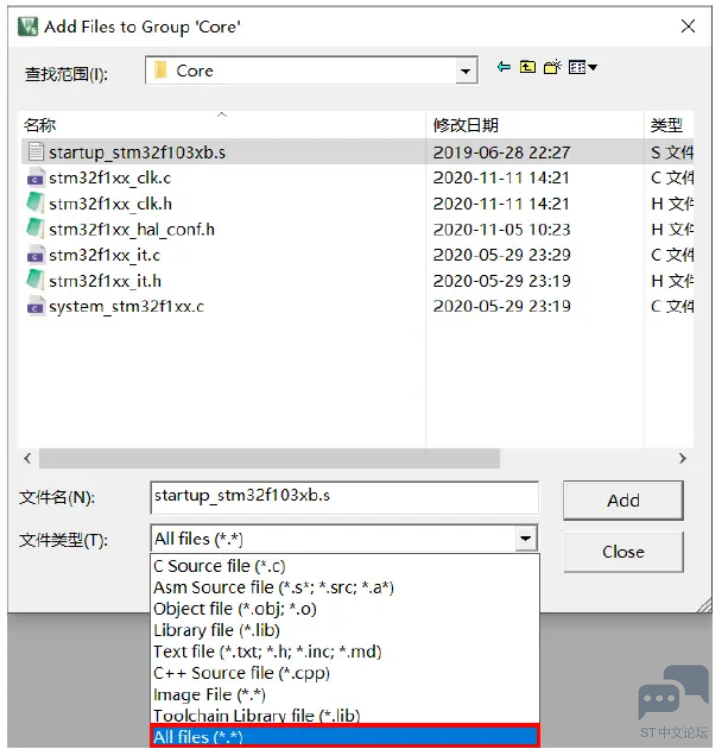The image size is (717, 748).
Task: Open the View menu icon
Action: (x=582, y=67)
